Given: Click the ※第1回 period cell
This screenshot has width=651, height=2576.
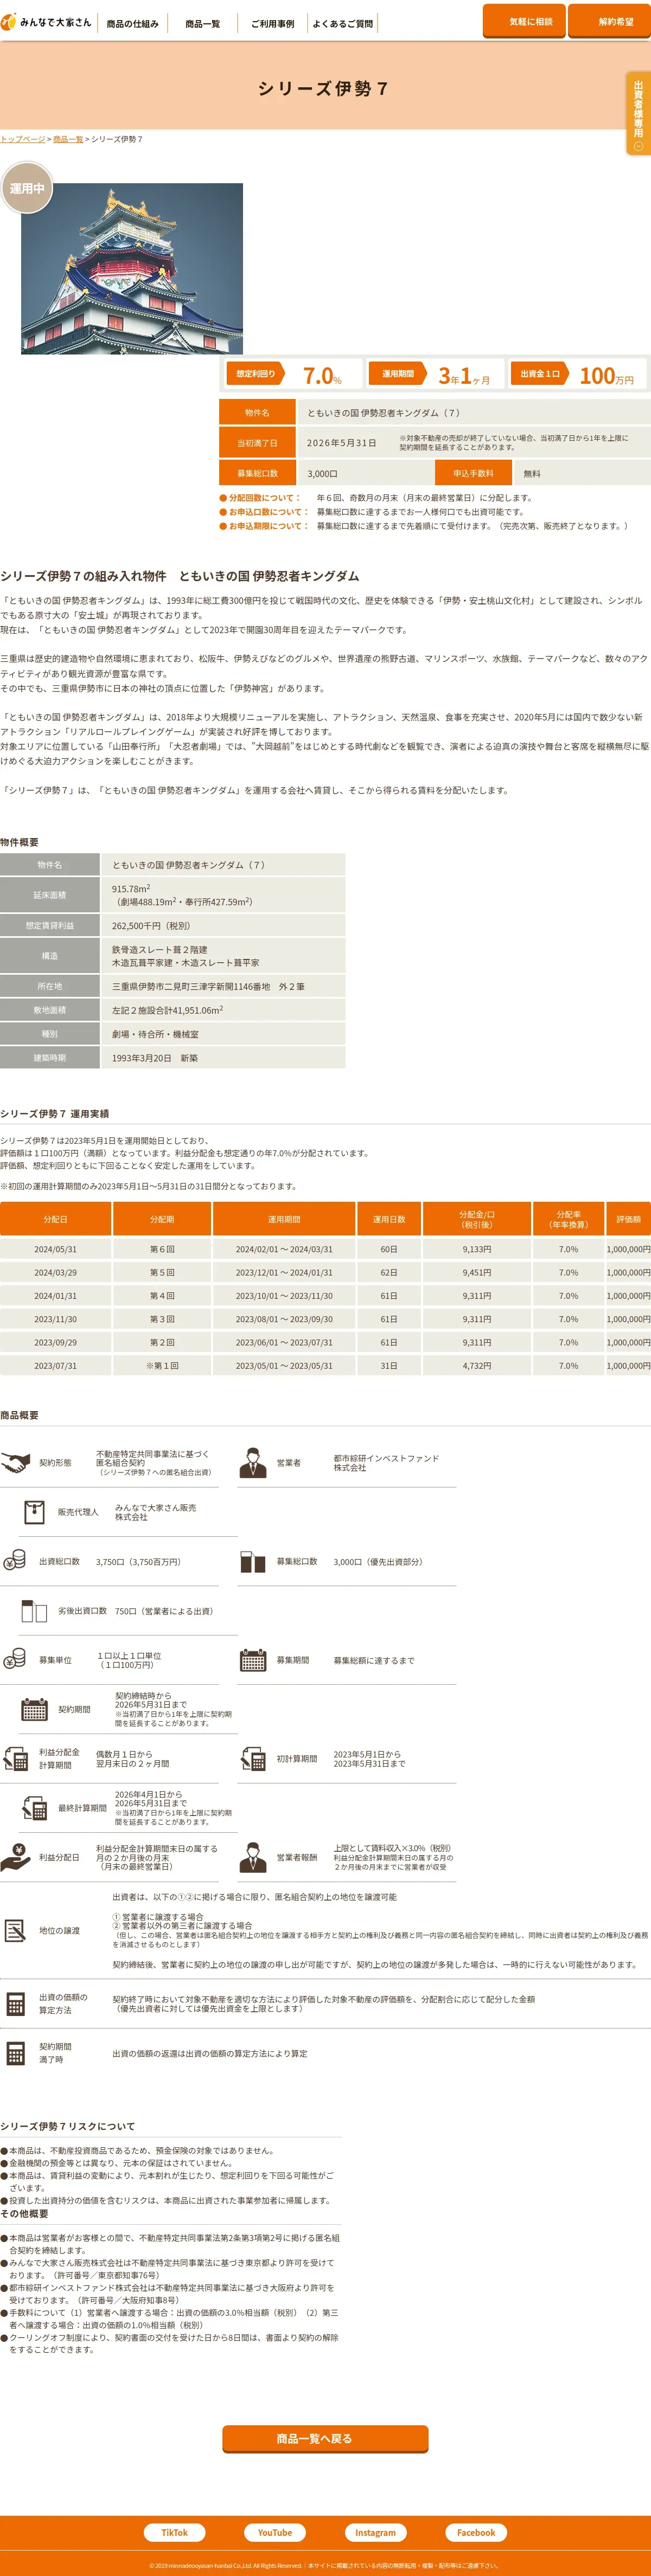Looking at the screenshot, I should tap(162, 1365).
